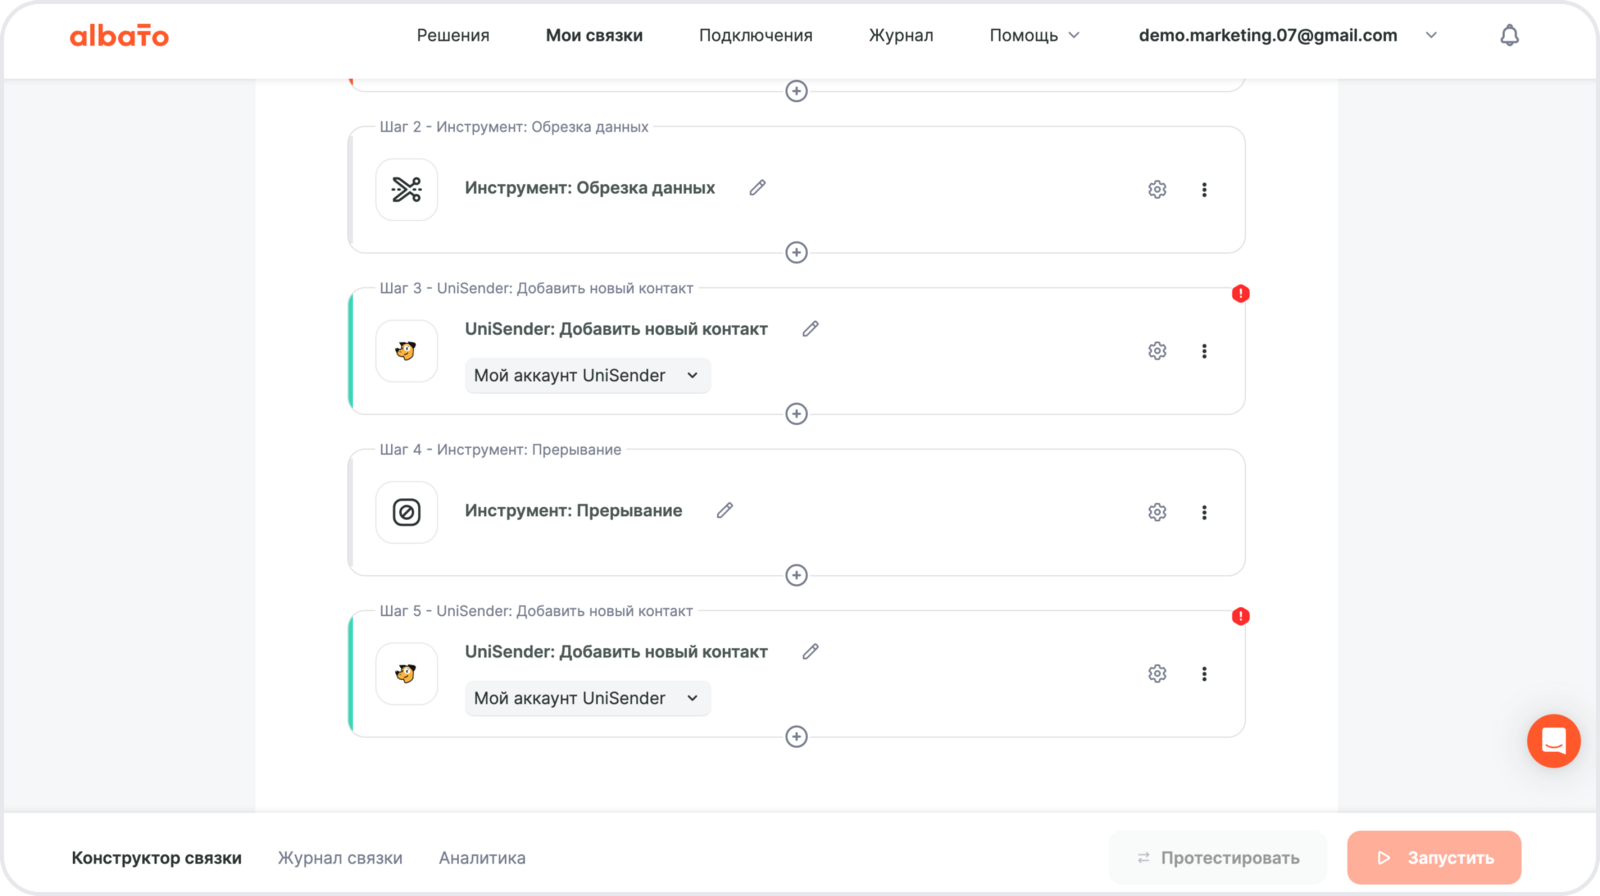Rename step 3 UniSender with pencil icon
Image resolution: width=1600 pixels, height=896 pixels.
coord(810,329)
